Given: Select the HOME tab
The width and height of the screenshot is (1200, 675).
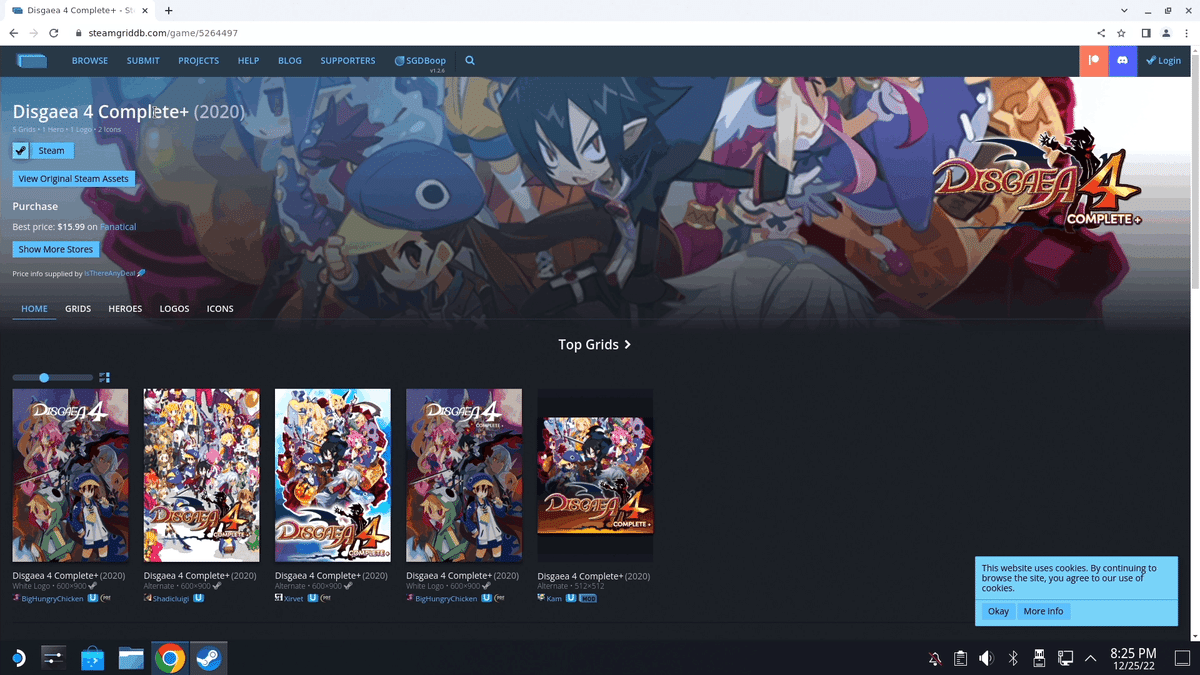Looking at the screenshot, I should coord(34,309).
